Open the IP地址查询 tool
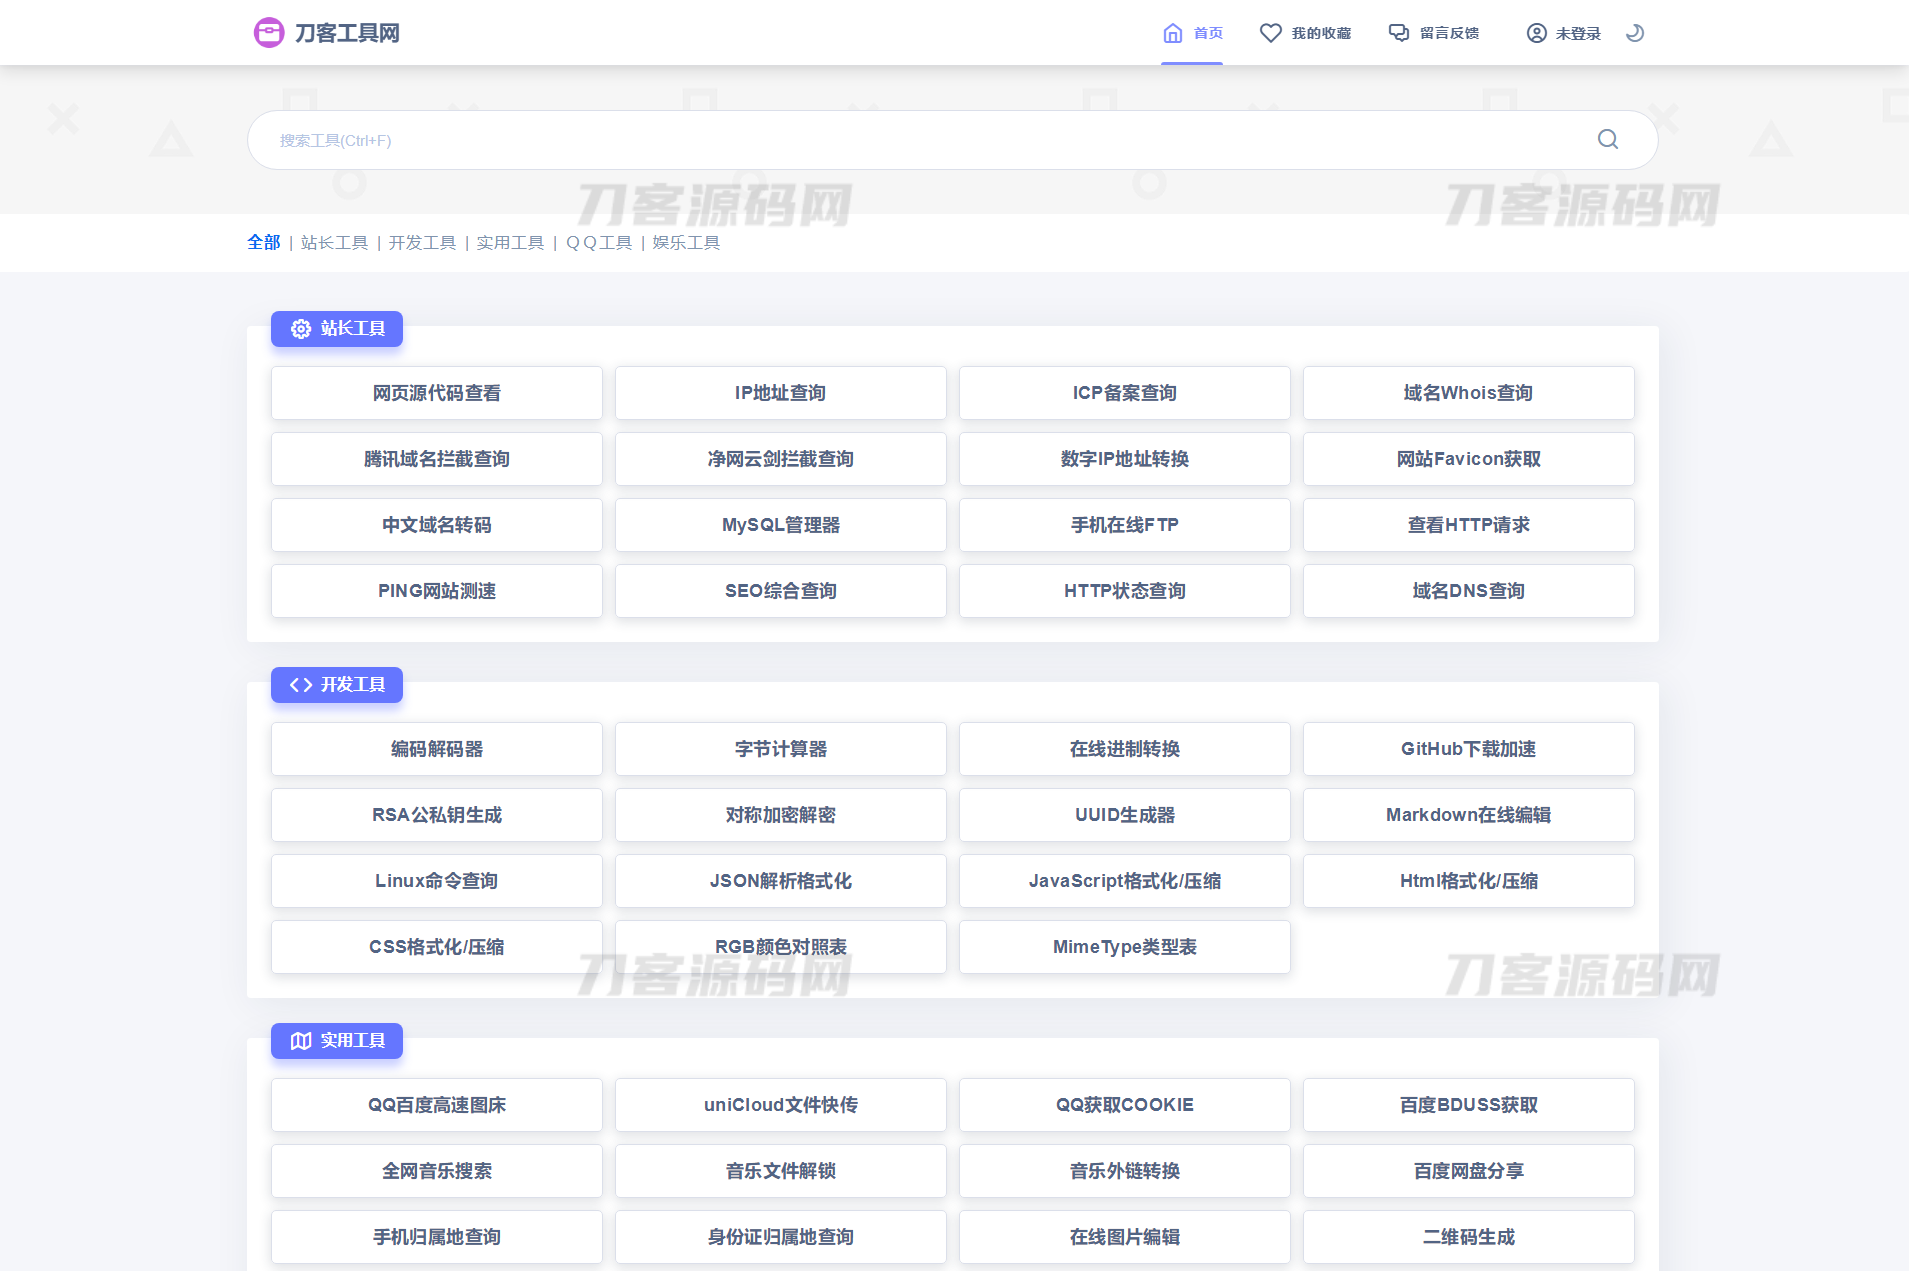Image resolution: width=1909 pixels, height=1271 pixels. [x=780, y=392]
